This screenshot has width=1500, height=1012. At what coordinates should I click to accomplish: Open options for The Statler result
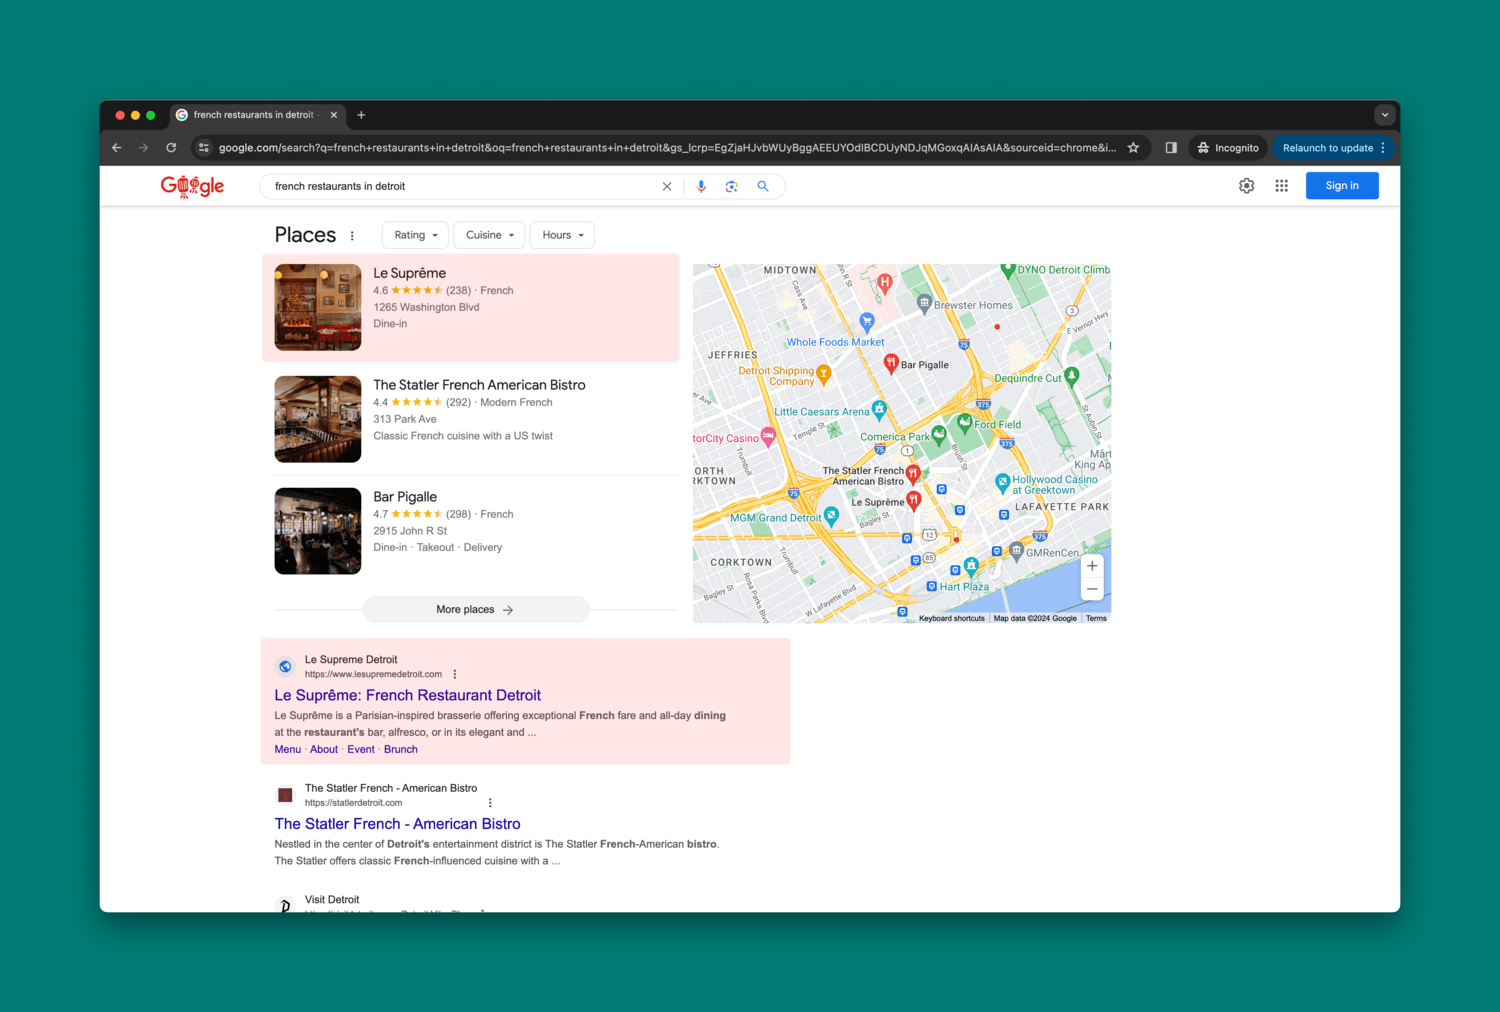coord(490,803)
